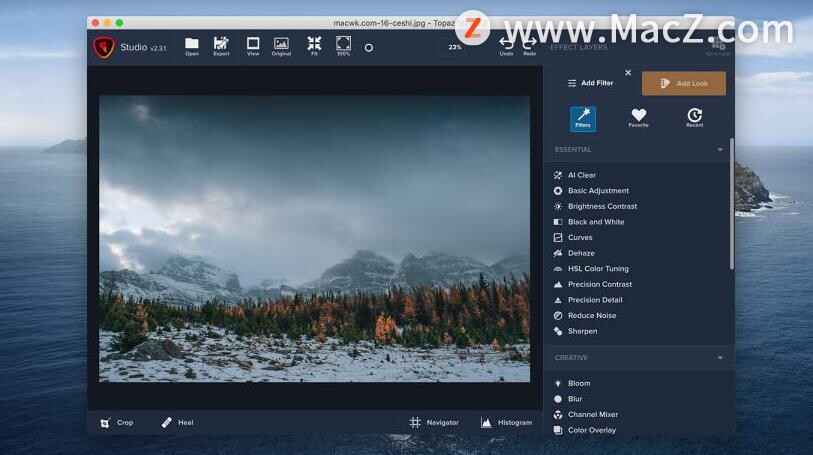Apply the Reduce Noise filter
Image resolution: width=813 pixels, height=455 pixels.
585,315
